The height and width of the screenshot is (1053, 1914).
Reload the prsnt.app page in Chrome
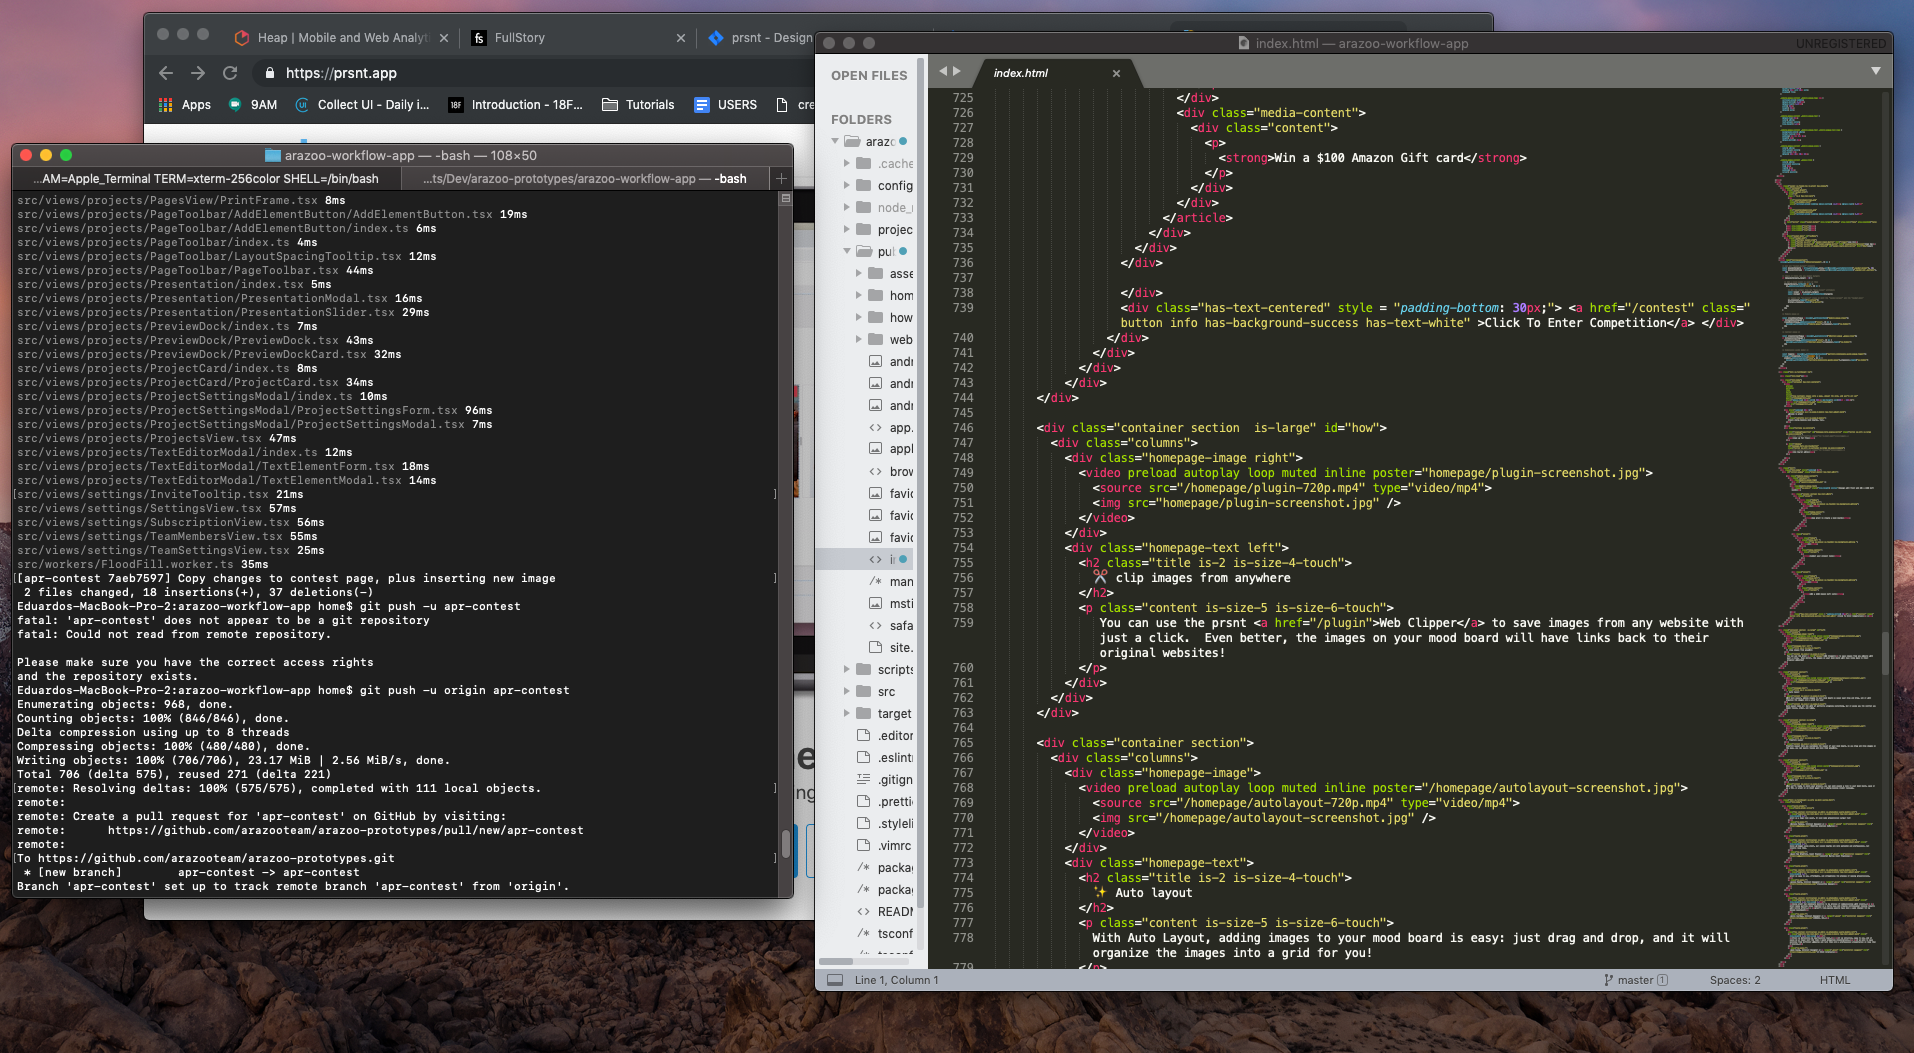coord(230,73)
